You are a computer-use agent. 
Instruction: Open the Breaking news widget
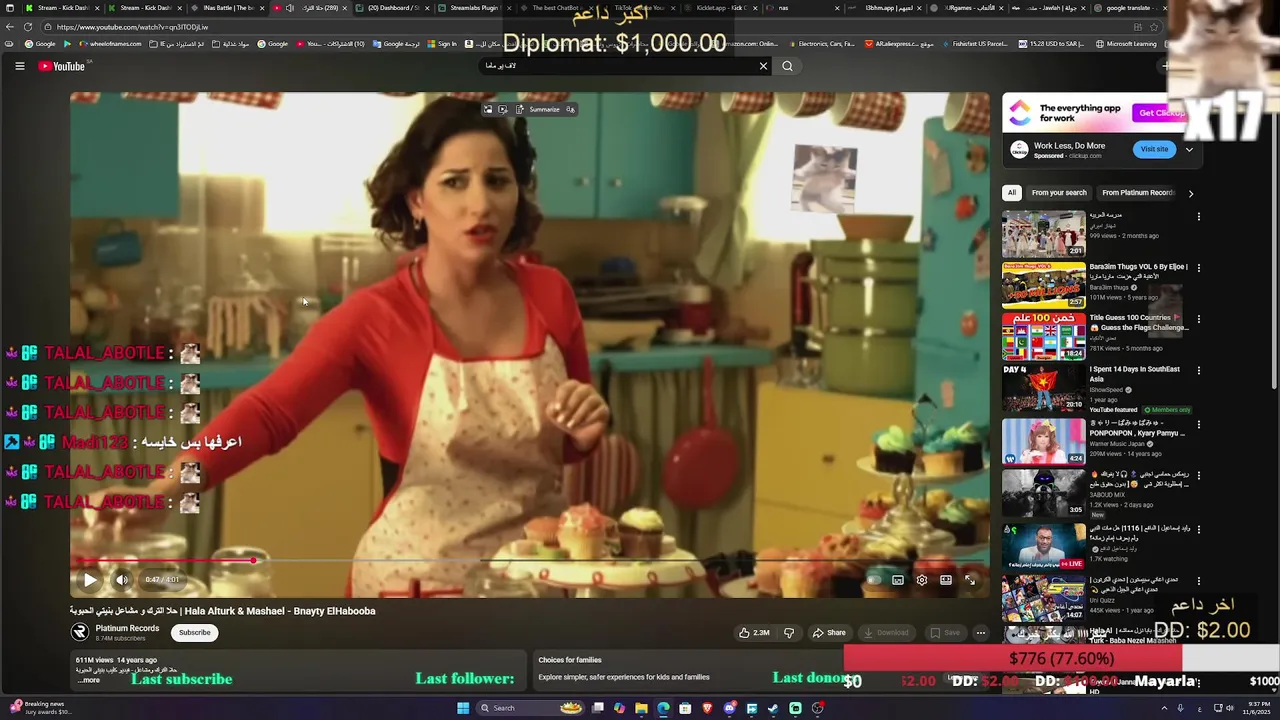point(40,708)
